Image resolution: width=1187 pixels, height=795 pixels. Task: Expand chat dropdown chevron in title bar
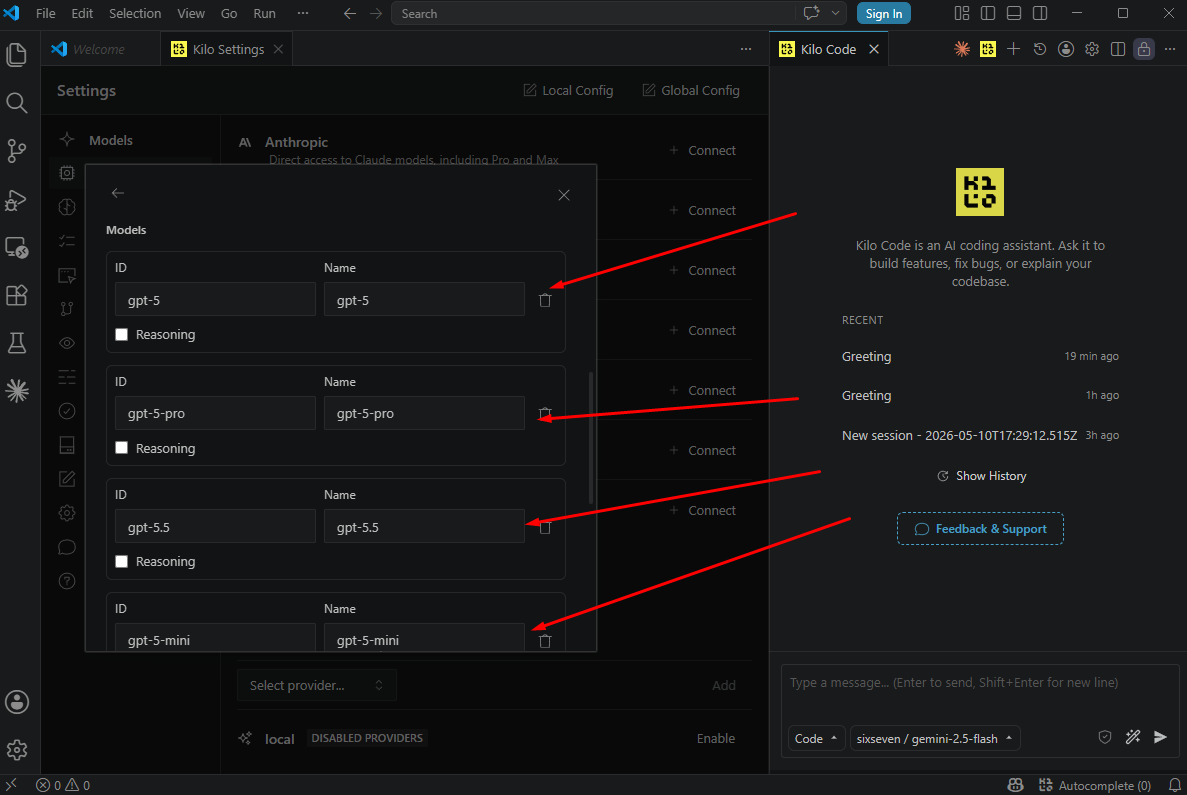(835, 13)
